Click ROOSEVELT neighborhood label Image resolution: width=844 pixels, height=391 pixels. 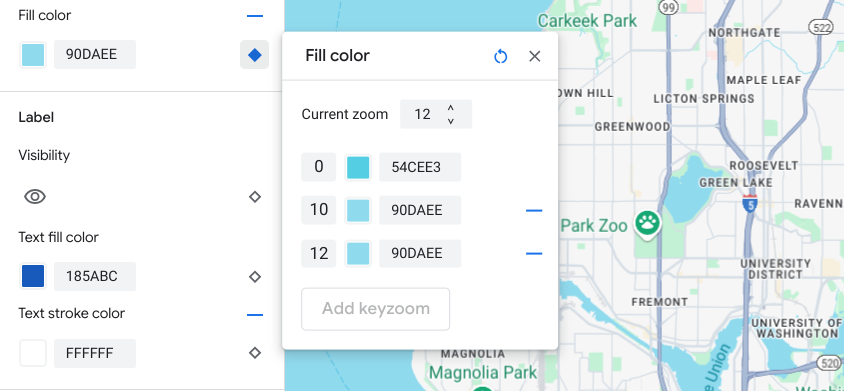click(x=764, y=165)
